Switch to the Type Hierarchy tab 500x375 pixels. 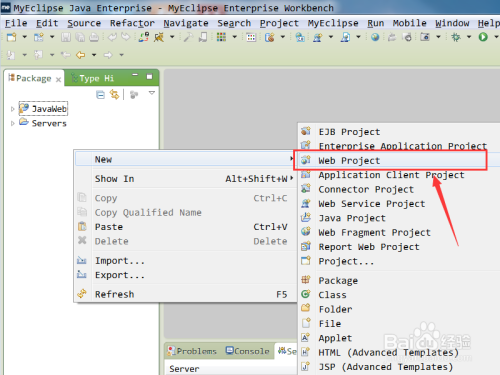click(x=93, y=79)
